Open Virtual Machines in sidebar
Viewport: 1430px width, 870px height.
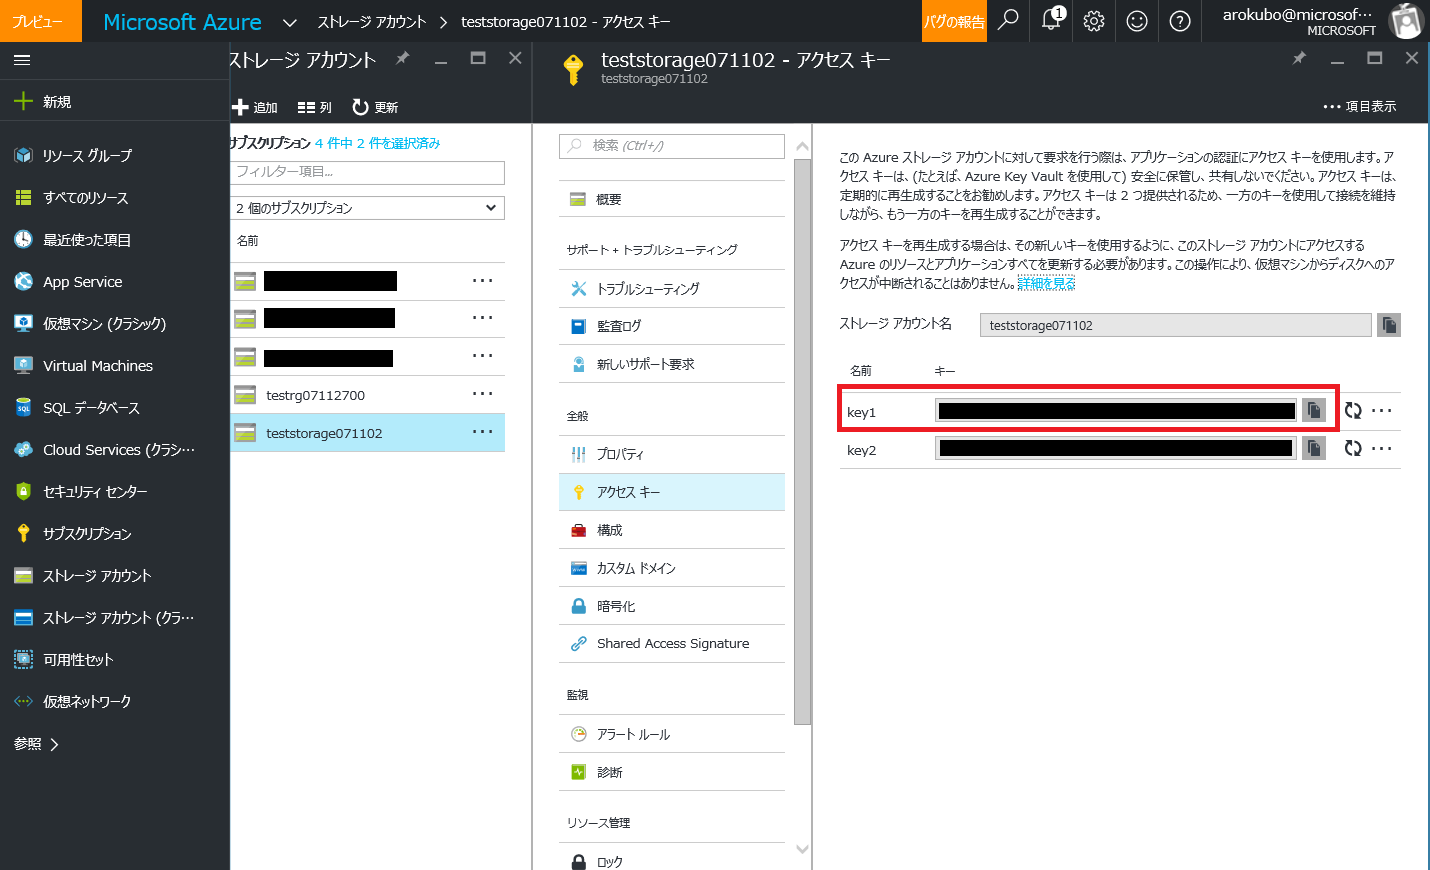click(115, 365)
